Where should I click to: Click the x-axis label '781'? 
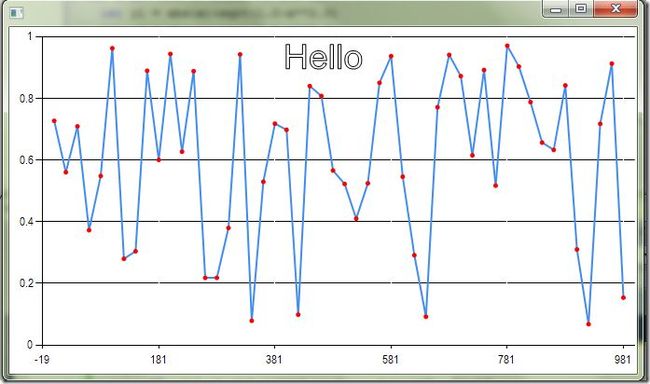pos(506,359)
